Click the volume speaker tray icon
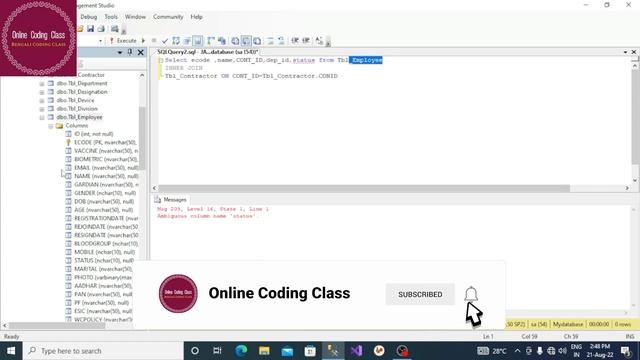Image resolution: width=640 pixels, height=360 pixels. (562, 351)
